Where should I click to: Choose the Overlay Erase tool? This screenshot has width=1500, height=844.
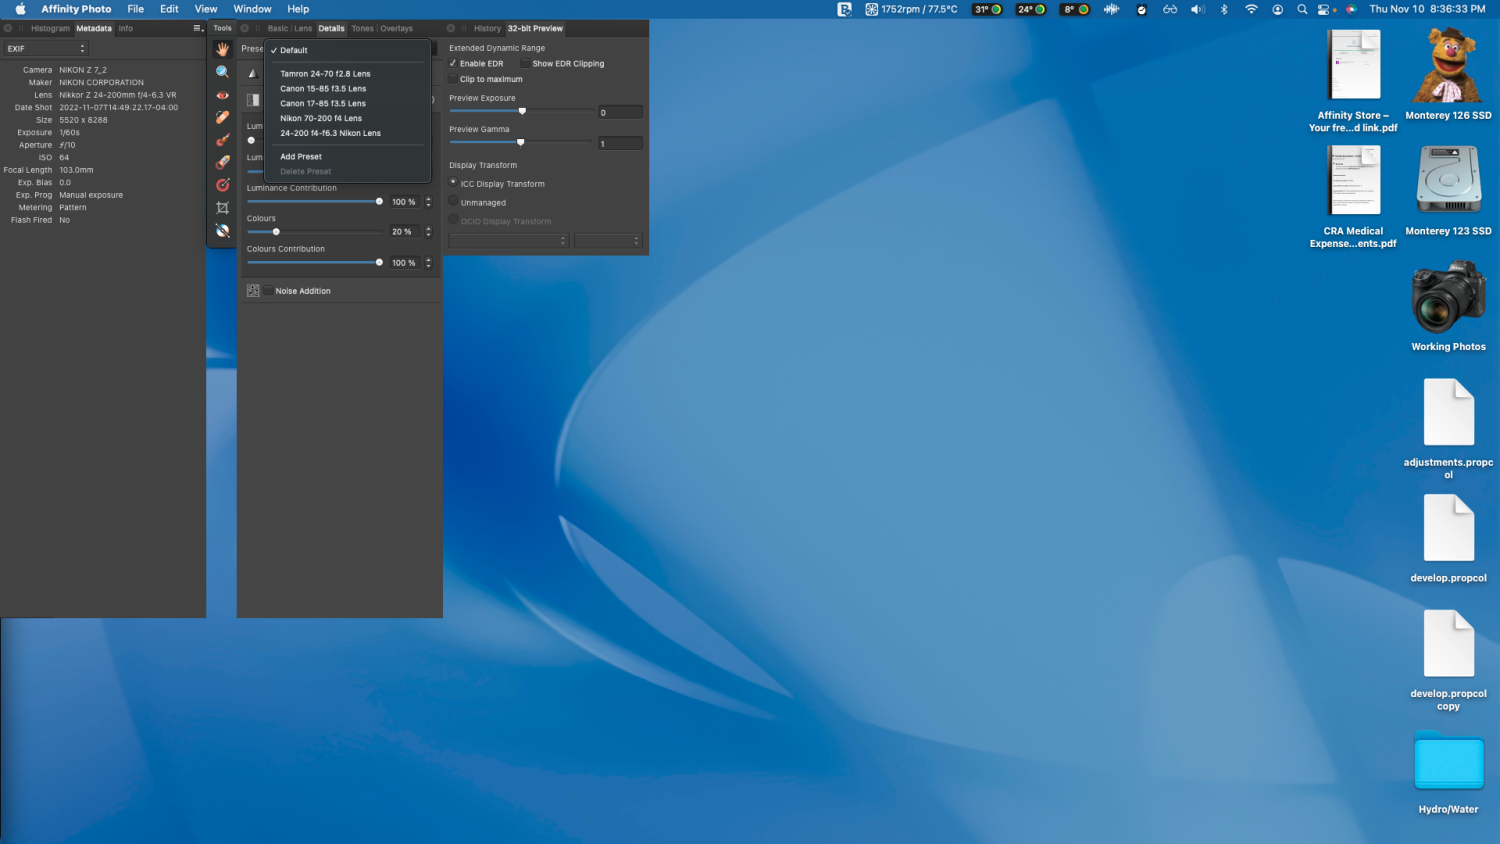tap(222, 162)
